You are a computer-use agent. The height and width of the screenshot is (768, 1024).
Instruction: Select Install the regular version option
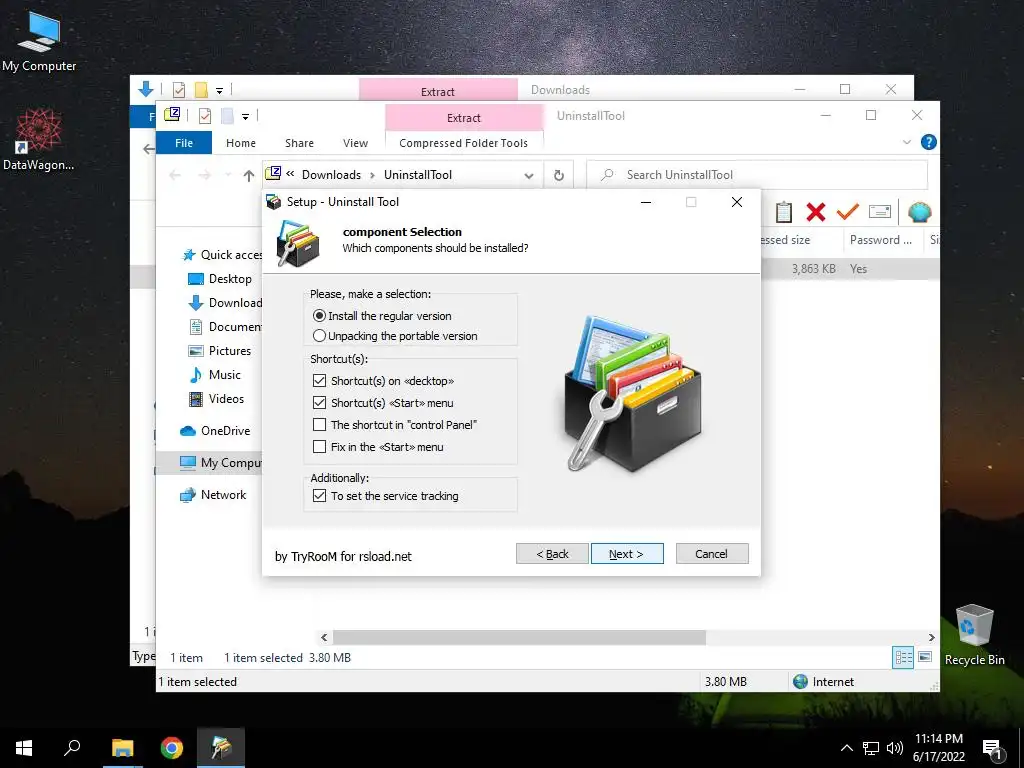tap(382, 316)
